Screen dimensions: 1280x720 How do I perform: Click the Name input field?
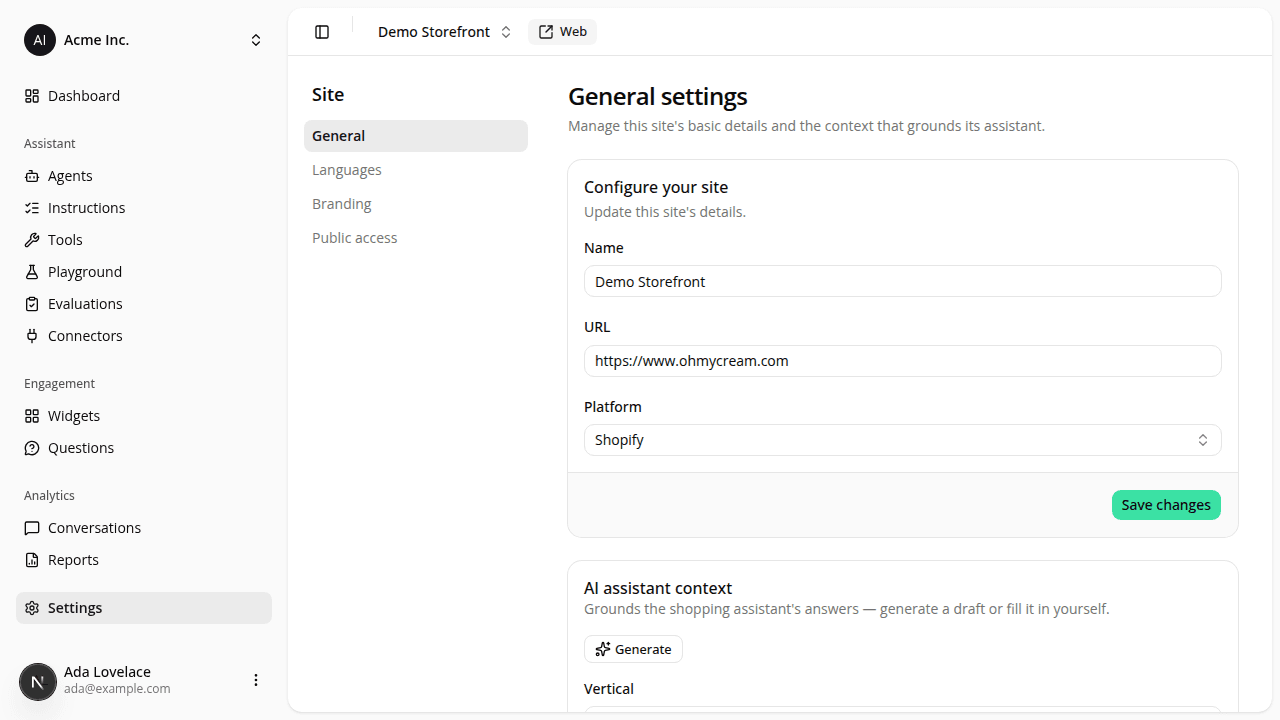pyautogui.click(x=903, y=281)
